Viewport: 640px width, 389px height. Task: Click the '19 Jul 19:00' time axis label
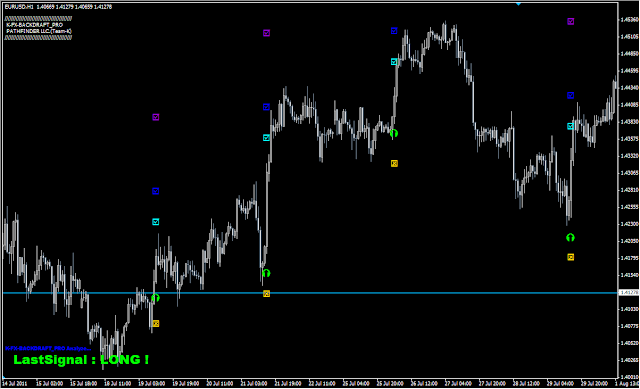(x=186, y=384)
